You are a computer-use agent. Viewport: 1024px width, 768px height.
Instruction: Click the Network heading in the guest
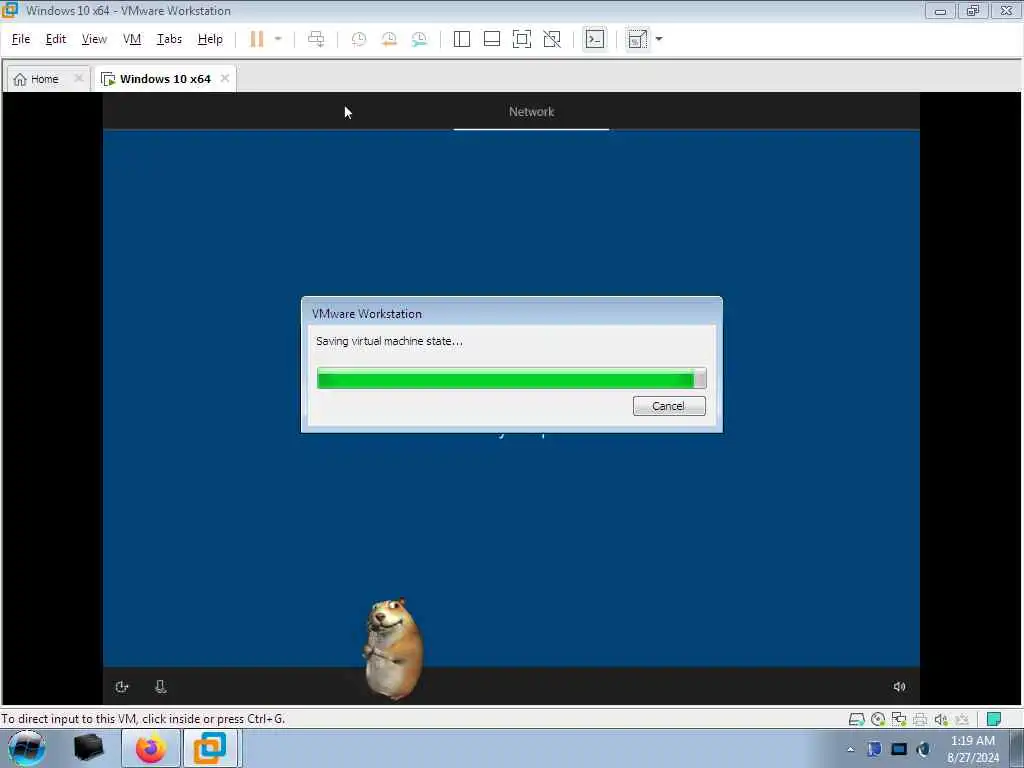(x=531, y=112)
